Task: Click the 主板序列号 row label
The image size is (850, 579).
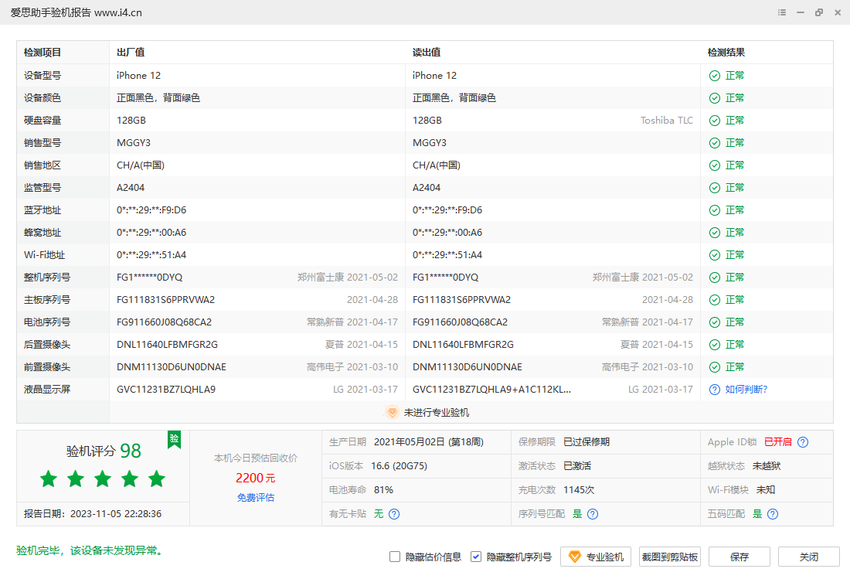Action: click(47, 300)
